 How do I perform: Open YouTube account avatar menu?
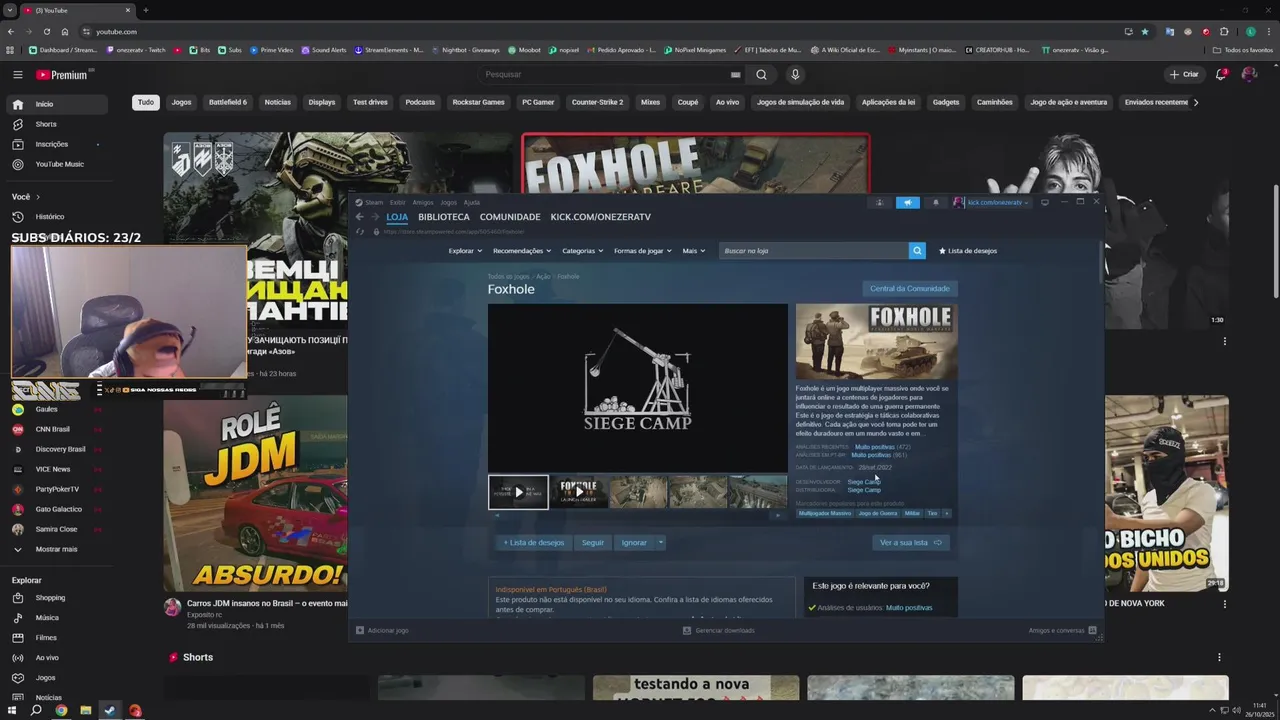pos(1249,74)
